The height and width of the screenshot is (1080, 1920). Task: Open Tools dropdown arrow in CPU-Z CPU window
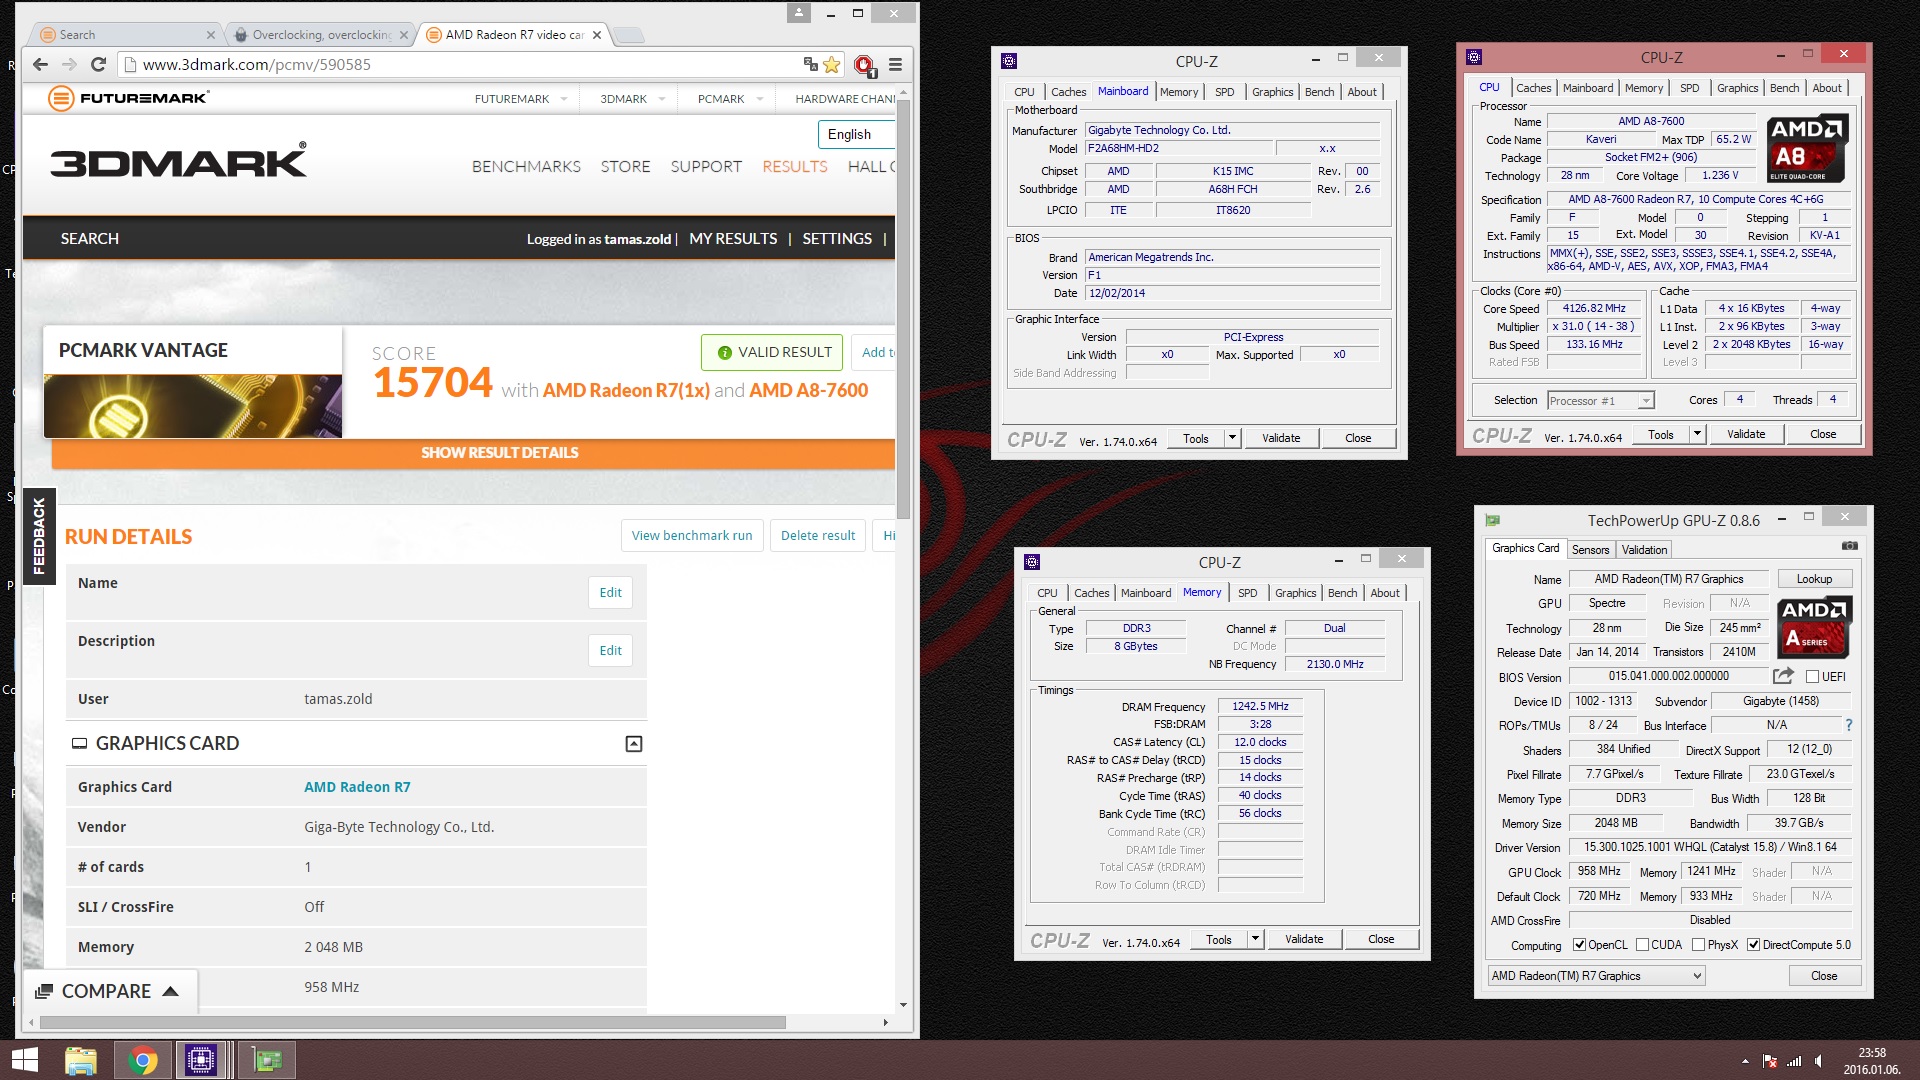pos(1697,434)
